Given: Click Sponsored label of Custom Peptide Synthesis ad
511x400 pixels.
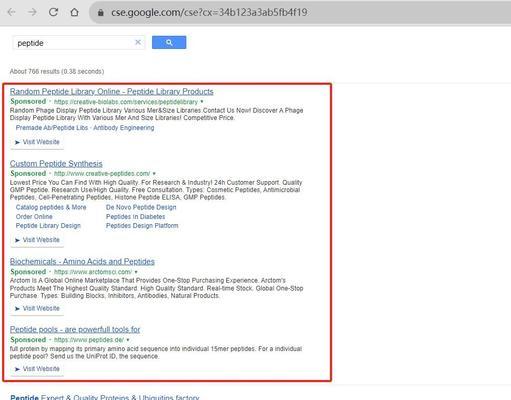Looking at the screenshot, I should (x=28, y=173).
